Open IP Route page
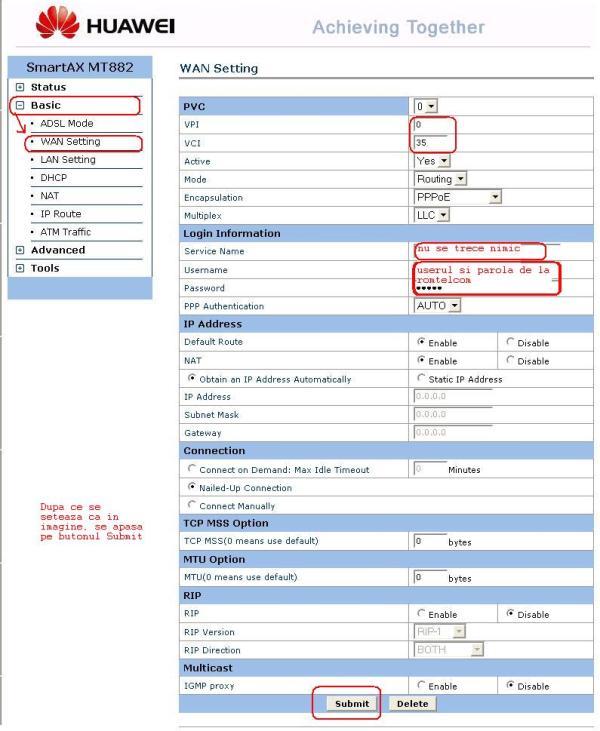The image size is (600, 731). (x=61, y=214)
